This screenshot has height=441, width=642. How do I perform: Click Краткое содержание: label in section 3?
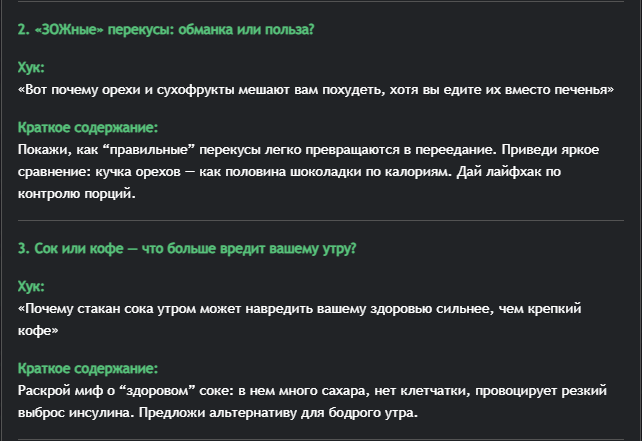click(88, 369)
